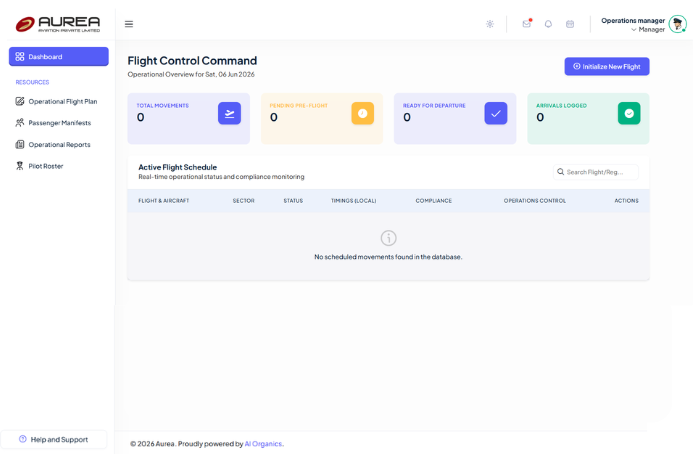
Task: Click the Operations manager avatar
Action: pyautogui.click(x=678, y=24)
